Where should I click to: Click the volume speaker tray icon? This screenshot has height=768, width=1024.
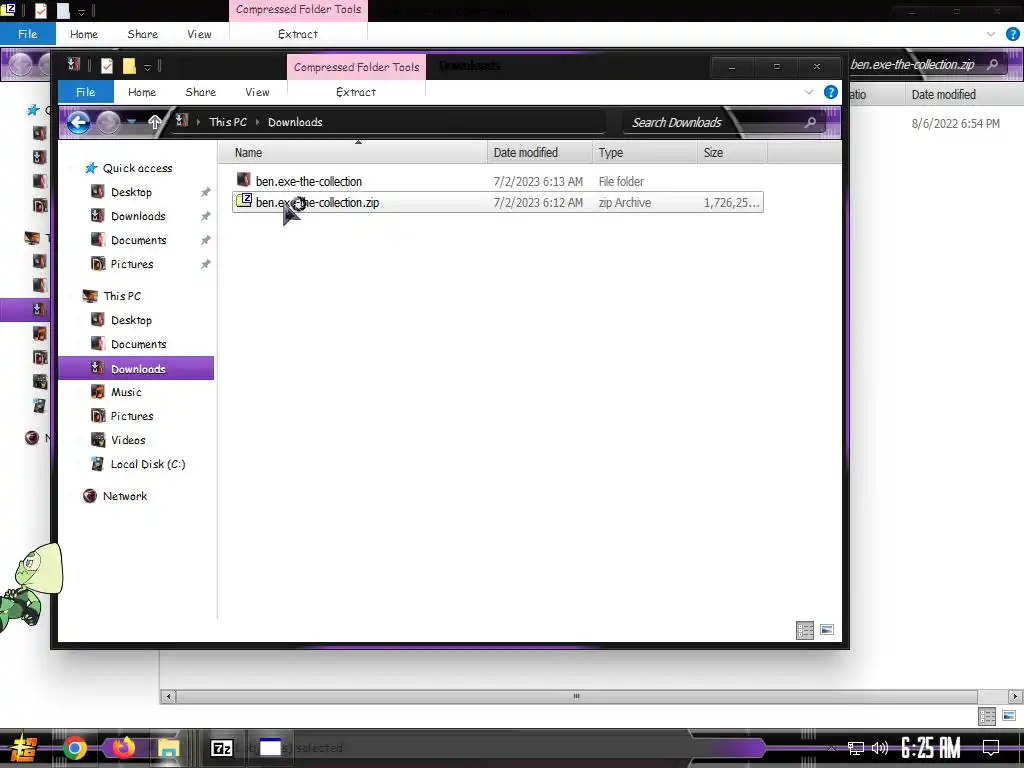880,748
